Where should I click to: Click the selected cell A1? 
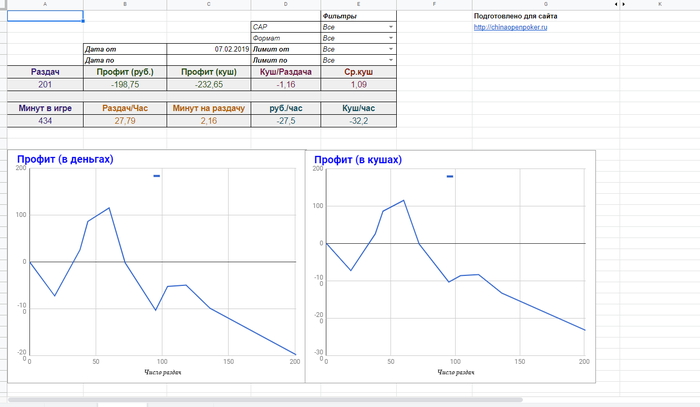45,16
